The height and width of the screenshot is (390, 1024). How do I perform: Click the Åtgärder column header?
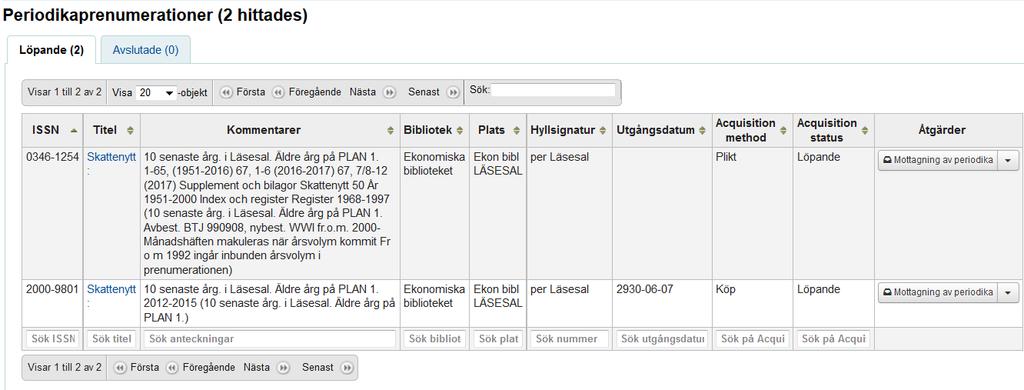point(948,130)
